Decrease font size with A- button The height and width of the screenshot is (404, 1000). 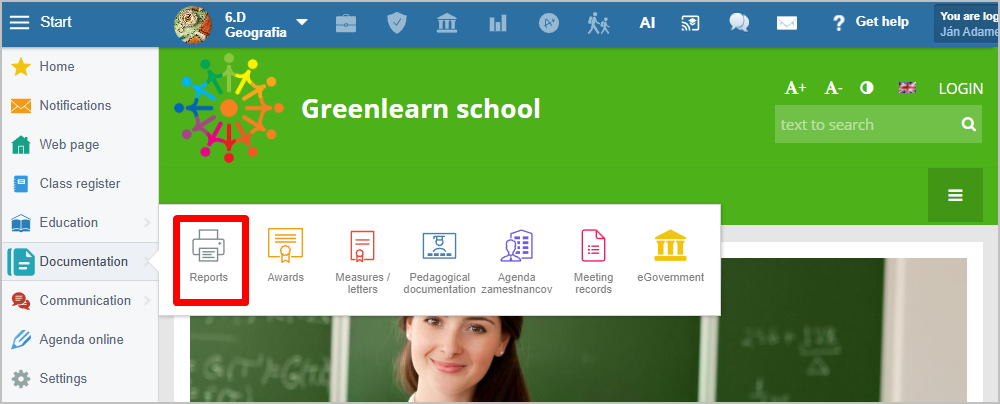coord(833,88)
